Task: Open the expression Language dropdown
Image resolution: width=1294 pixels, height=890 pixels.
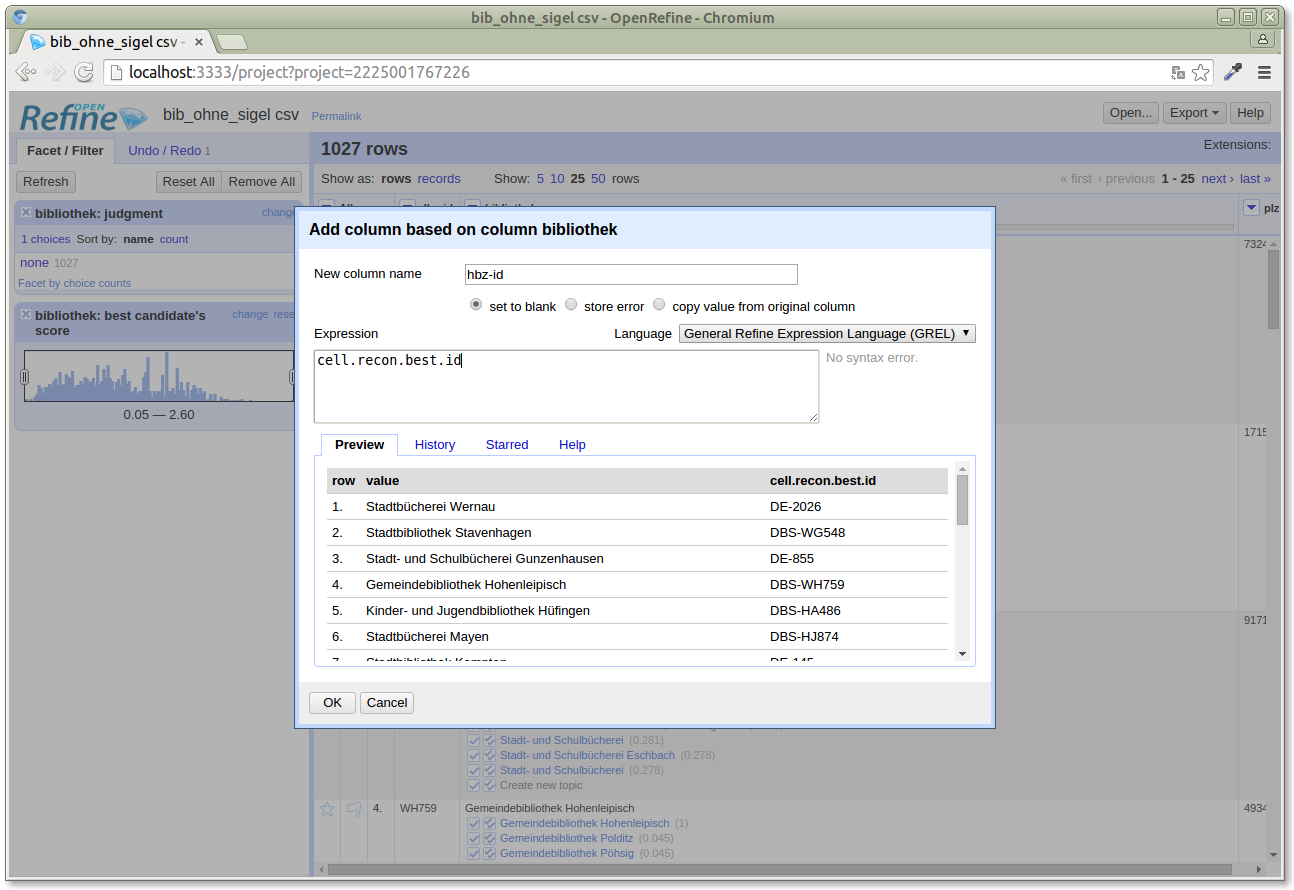Action: (x=827, y=333)
